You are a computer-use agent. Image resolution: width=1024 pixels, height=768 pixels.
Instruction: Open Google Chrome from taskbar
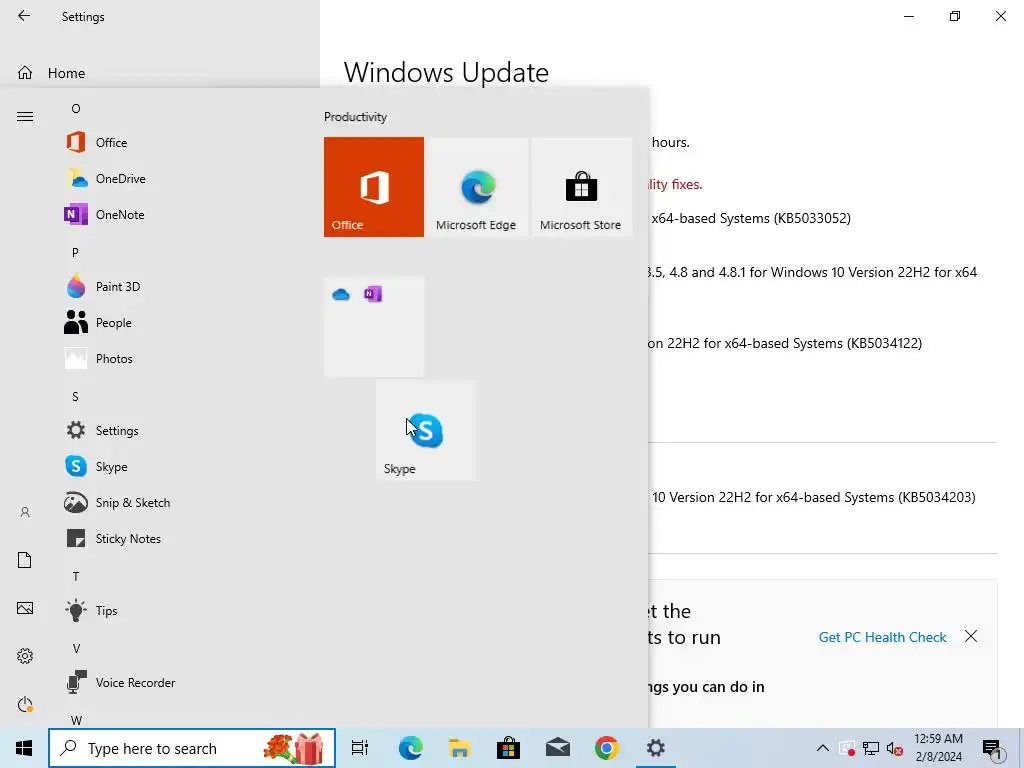(x=607, y=748)
